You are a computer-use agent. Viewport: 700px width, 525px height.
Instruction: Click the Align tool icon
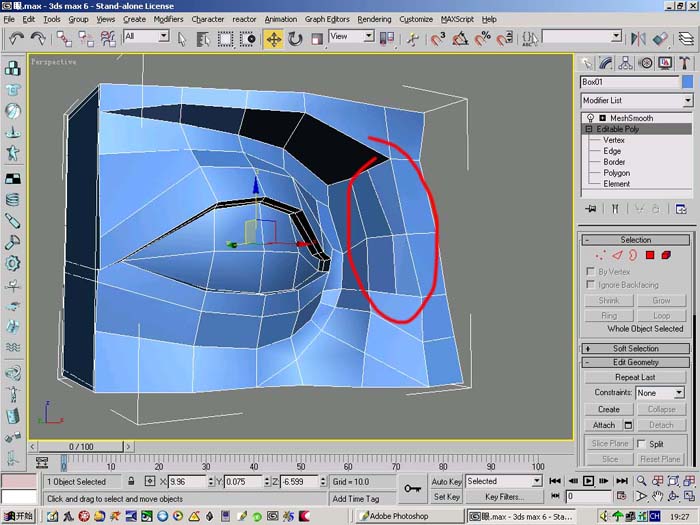coord(660,39)
